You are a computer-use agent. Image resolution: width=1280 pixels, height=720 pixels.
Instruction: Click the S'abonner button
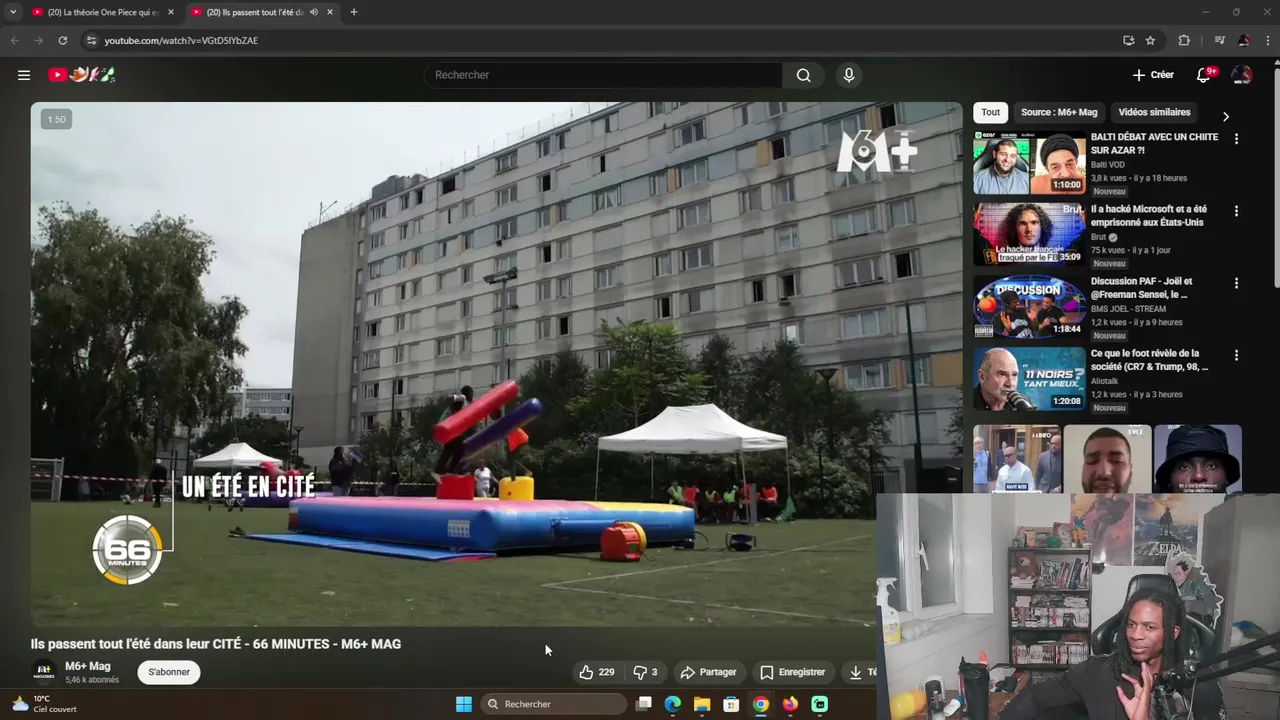[169, 672]
